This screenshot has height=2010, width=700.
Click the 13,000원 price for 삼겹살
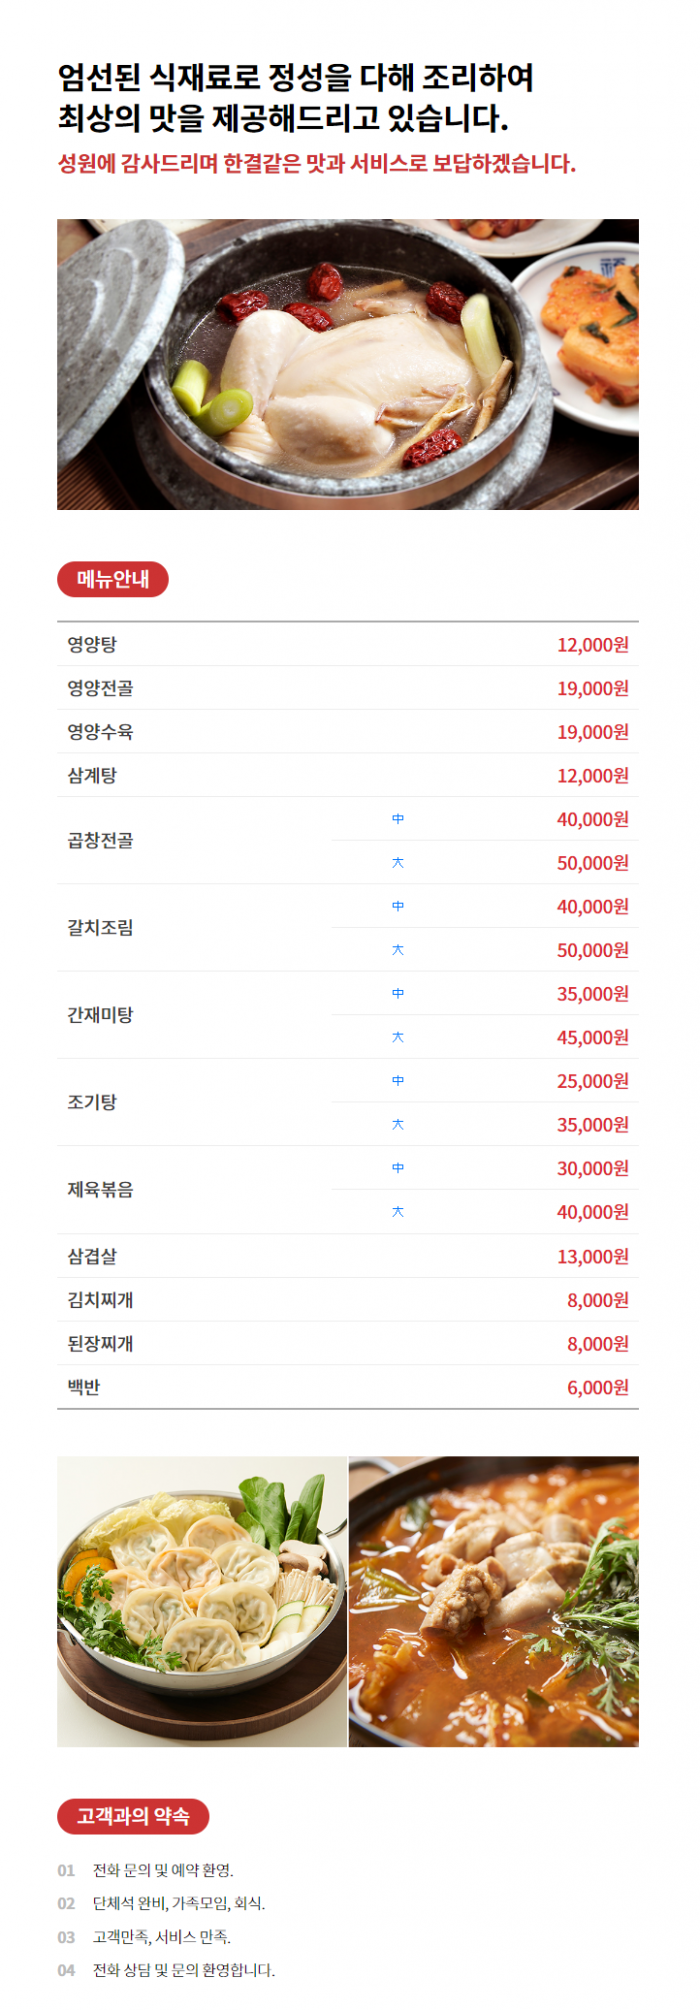click(x=593, y=1256)
